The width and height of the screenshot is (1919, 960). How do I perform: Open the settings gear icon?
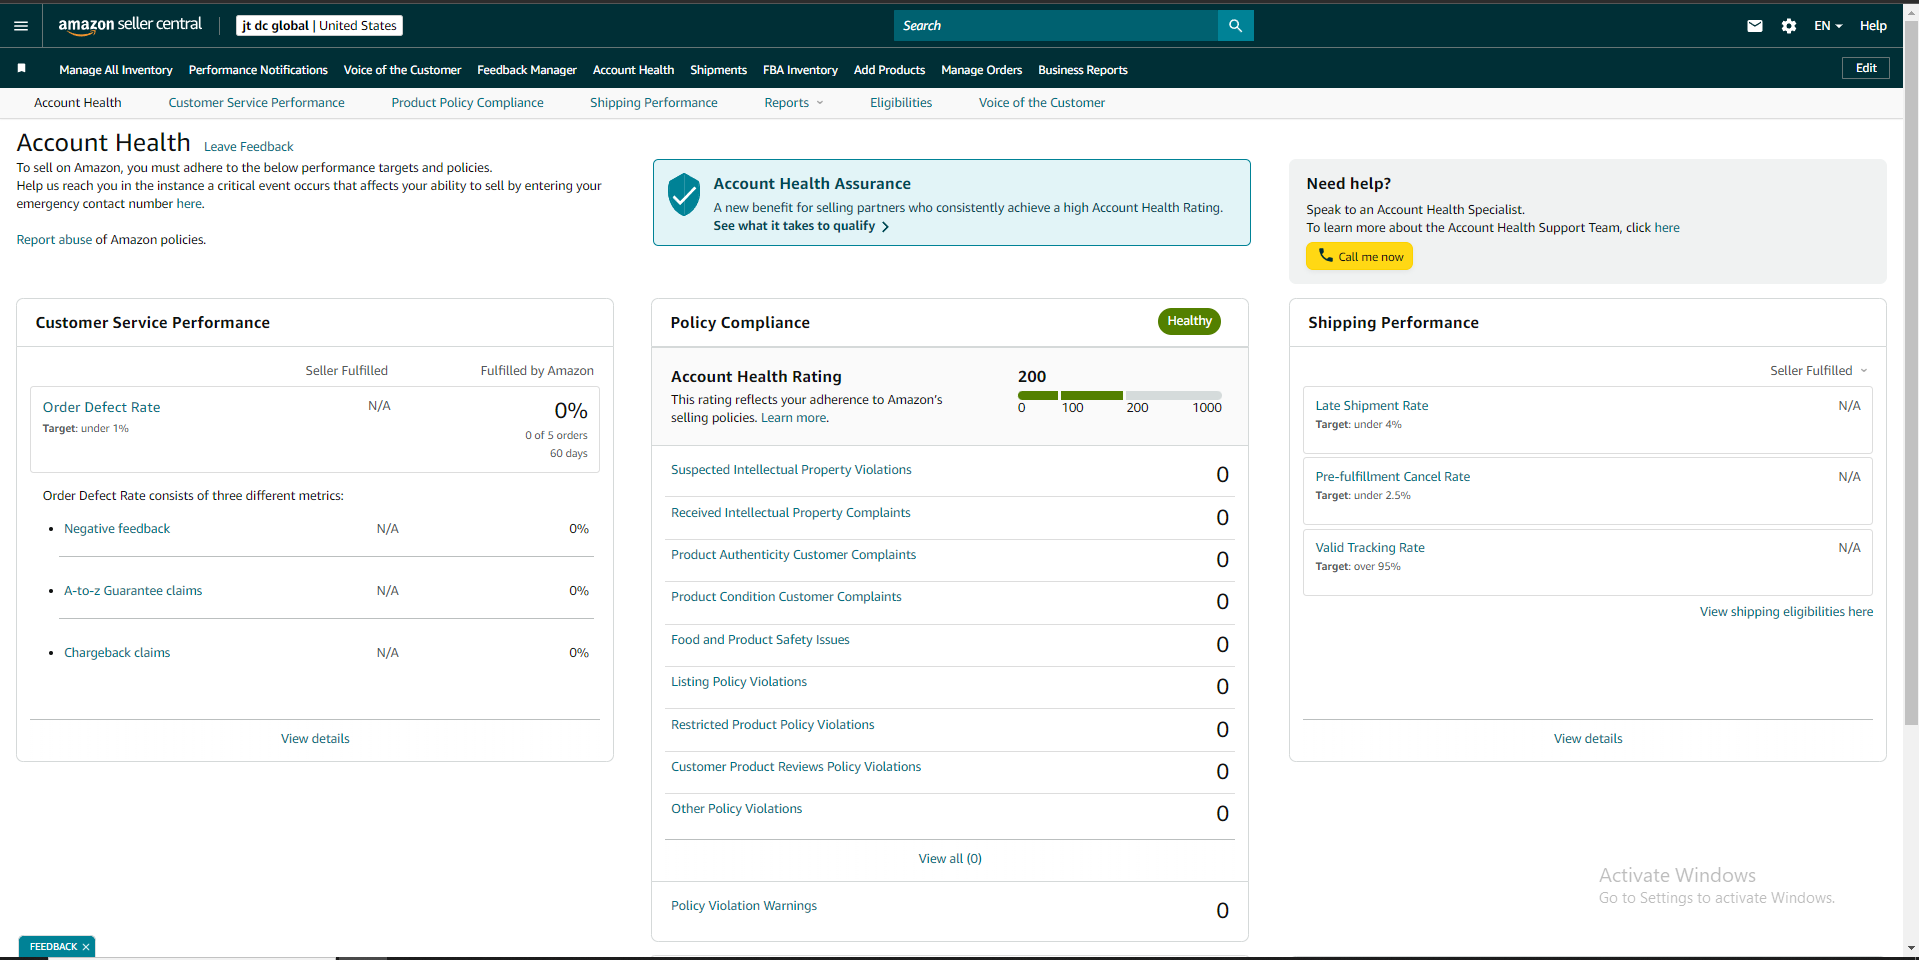tap(1789, 26)
